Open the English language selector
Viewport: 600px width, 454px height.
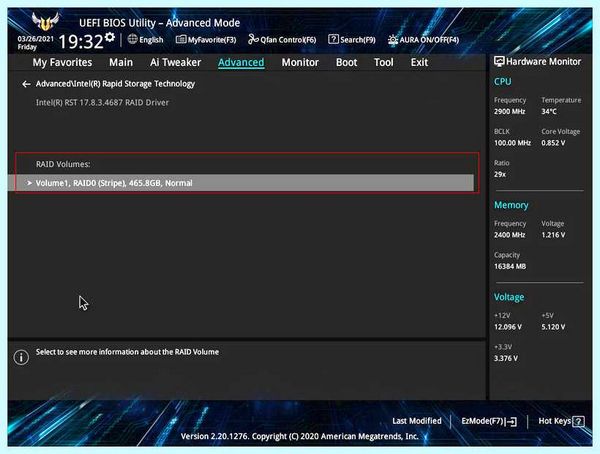pos(145,39)
